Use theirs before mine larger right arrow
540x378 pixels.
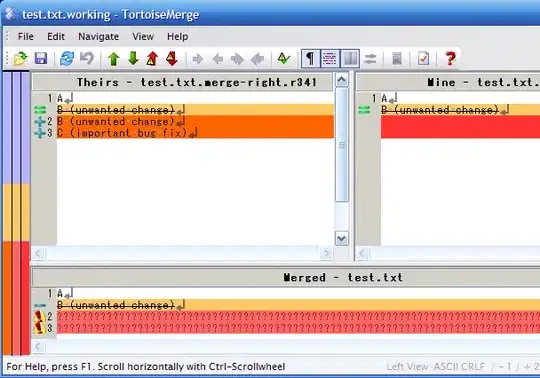(x=237, y=59)
